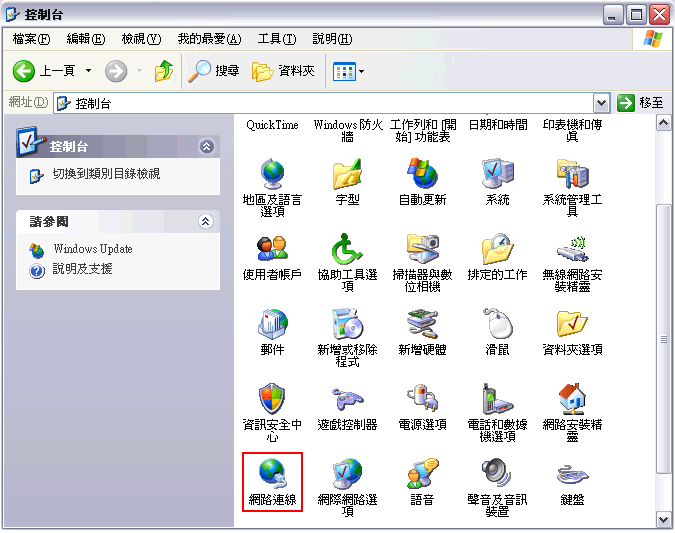
Task: Click the scrollbar down arrow
Action: (663, 520)
